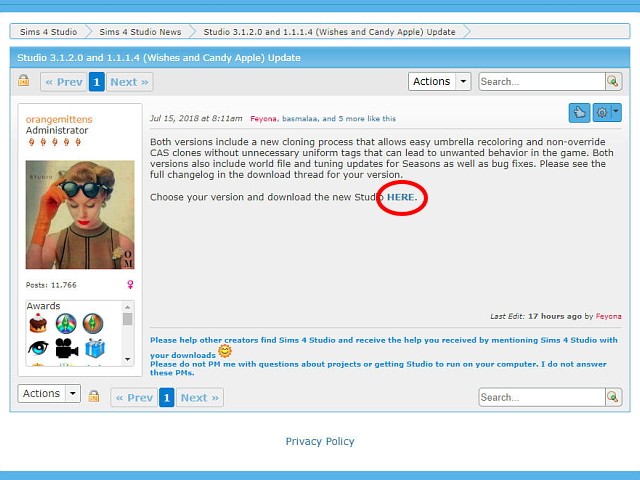This screenshot has width=640, height=480.
Task: Select page 1 in bottom pagination
Action: coord(167,398)
